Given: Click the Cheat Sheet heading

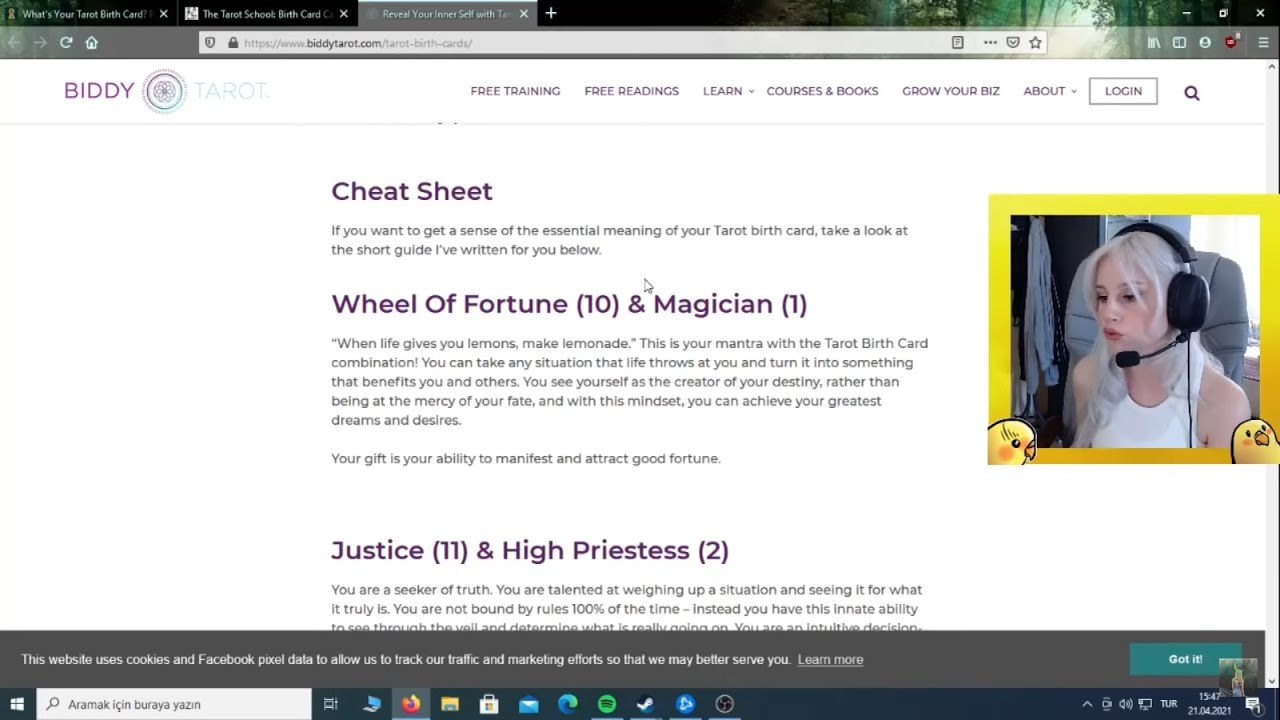Looking at the screenshot, I should 412,191.
